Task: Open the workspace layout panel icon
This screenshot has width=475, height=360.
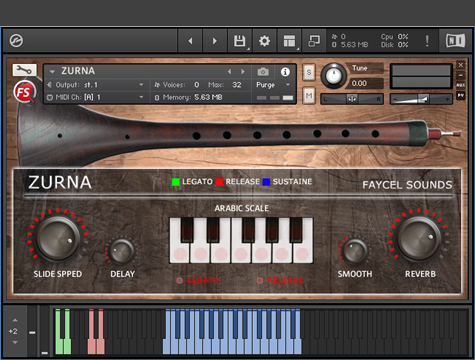Action: click(x=289, y=41)
